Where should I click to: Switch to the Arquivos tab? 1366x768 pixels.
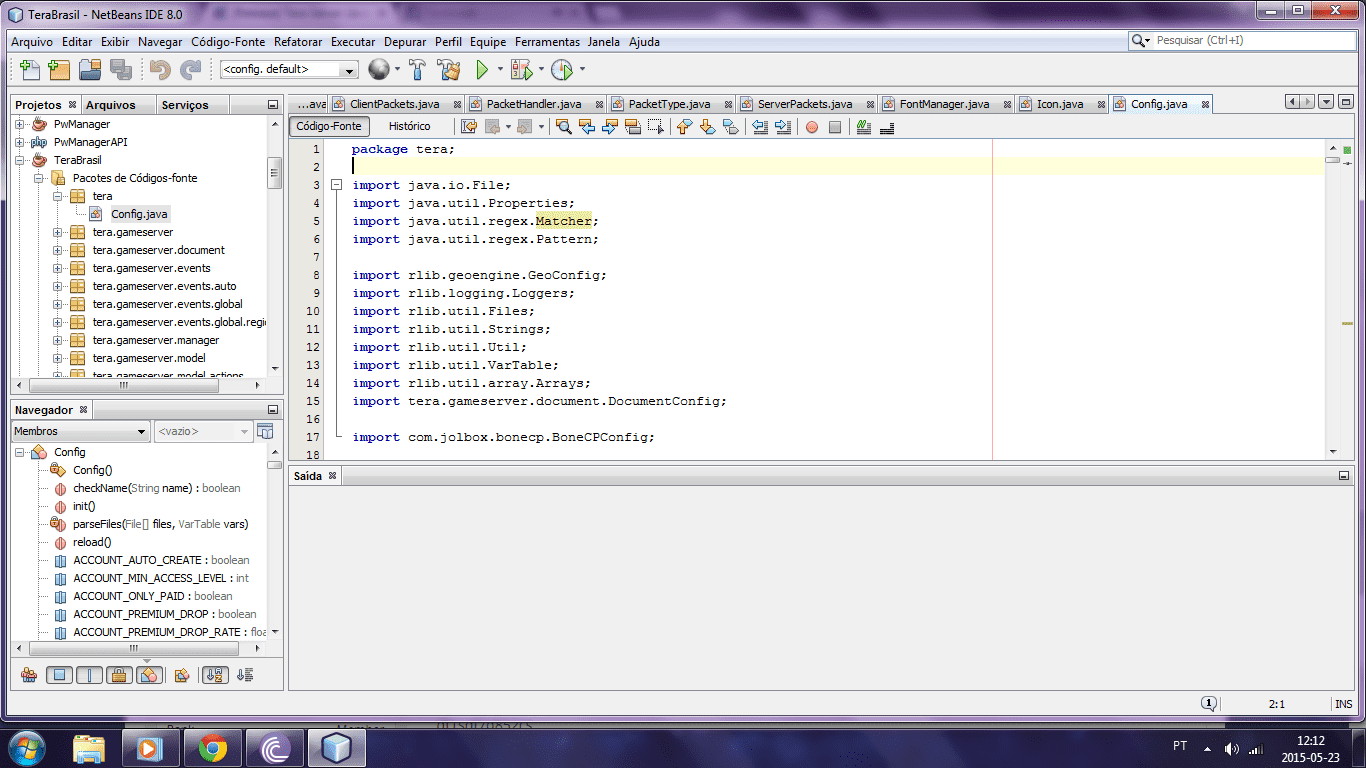pyautogui.click(x=110, y=105)
